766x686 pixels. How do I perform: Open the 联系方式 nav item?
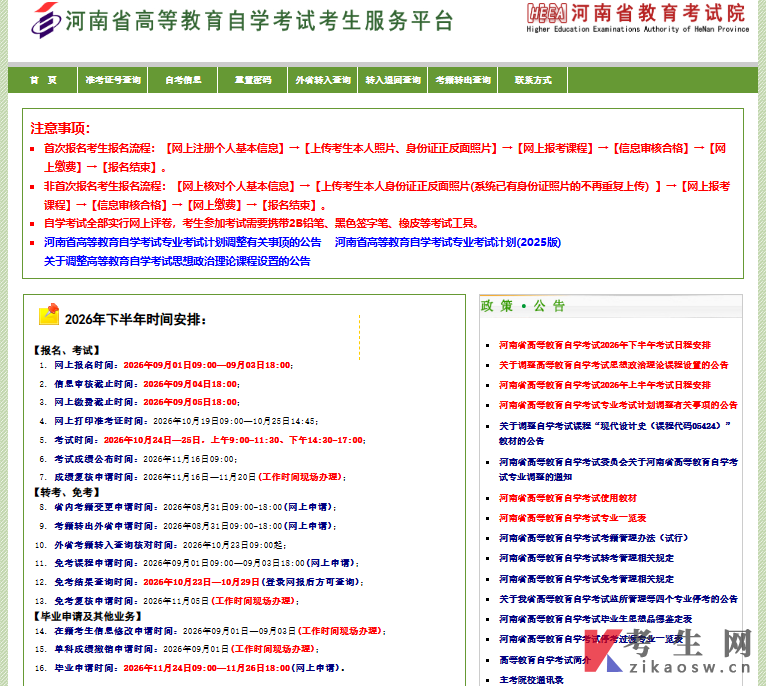point(532,80)
